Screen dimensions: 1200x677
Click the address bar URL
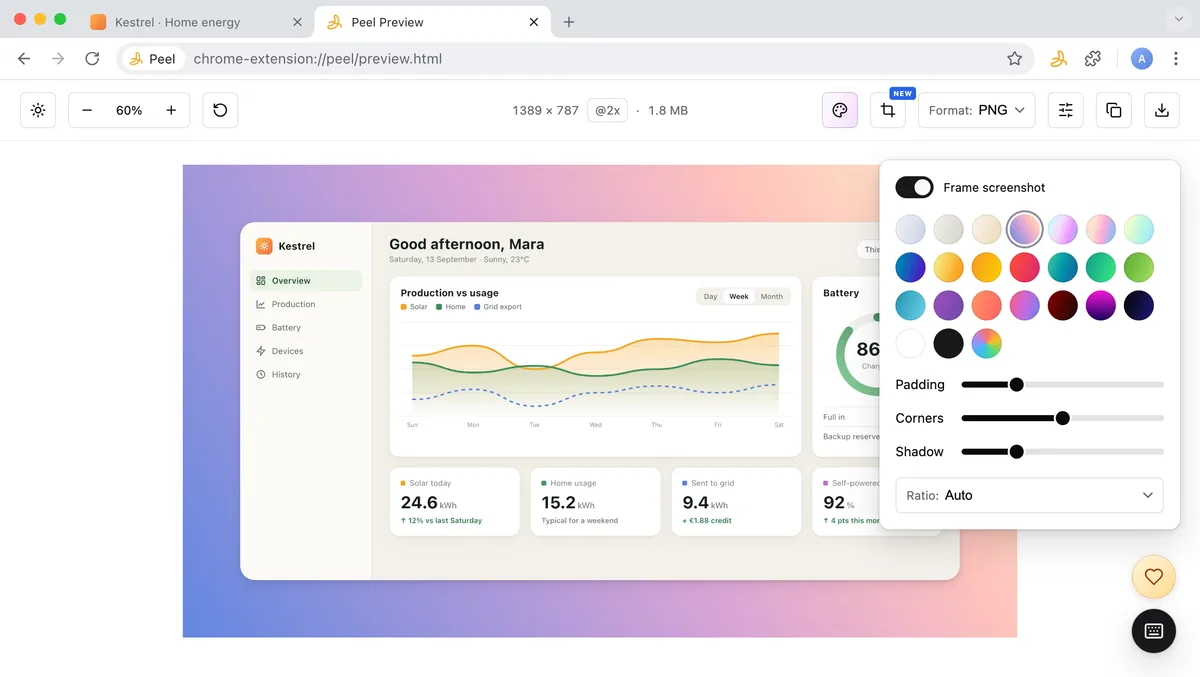(318, 59)
